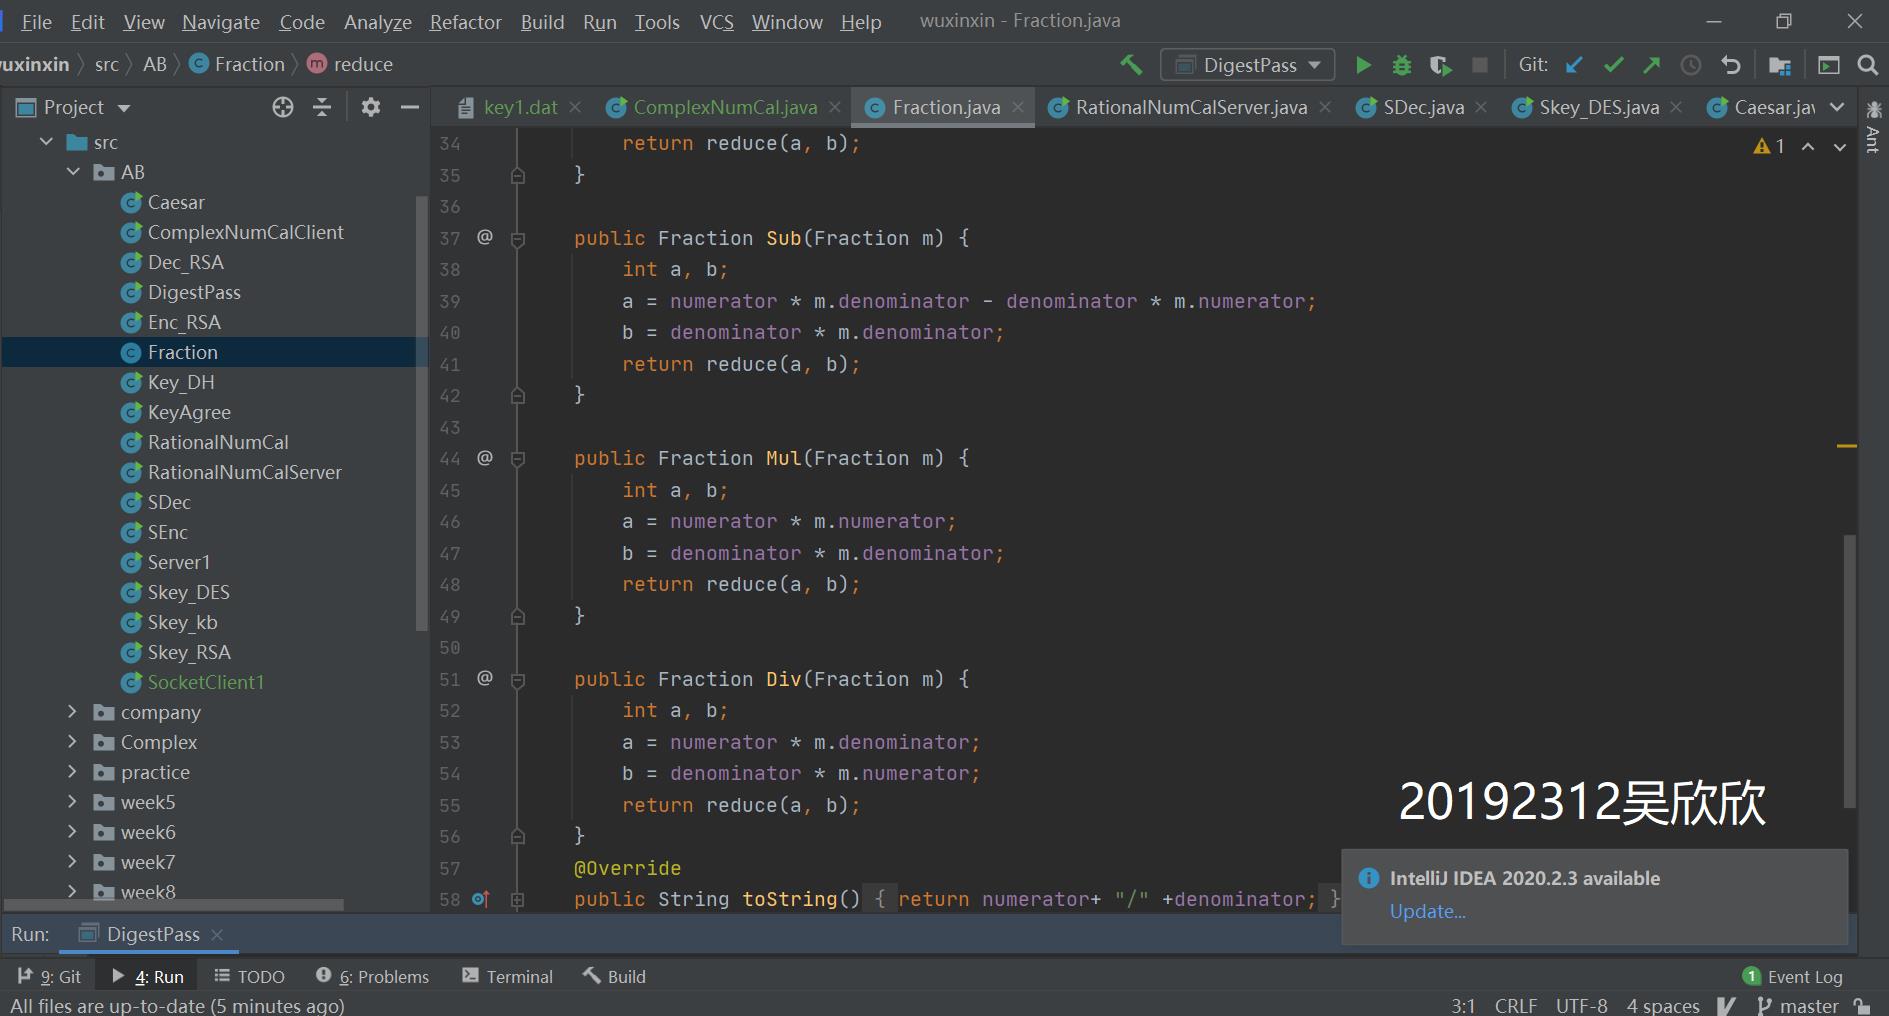Expand the week5 folder
Viewport: 1889px width, 1016px height.
click(72, 802)
